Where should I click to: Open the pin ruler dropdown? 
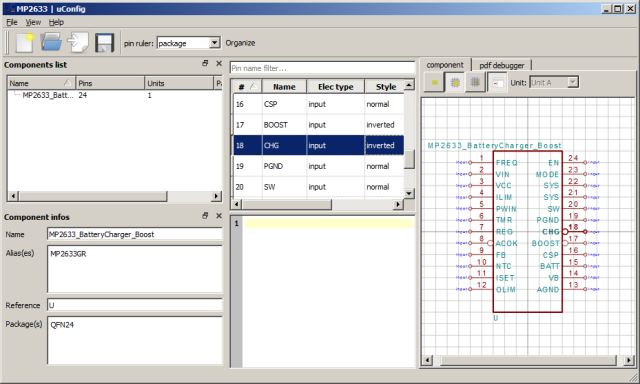pyautogui.click(x=214, y=43)
